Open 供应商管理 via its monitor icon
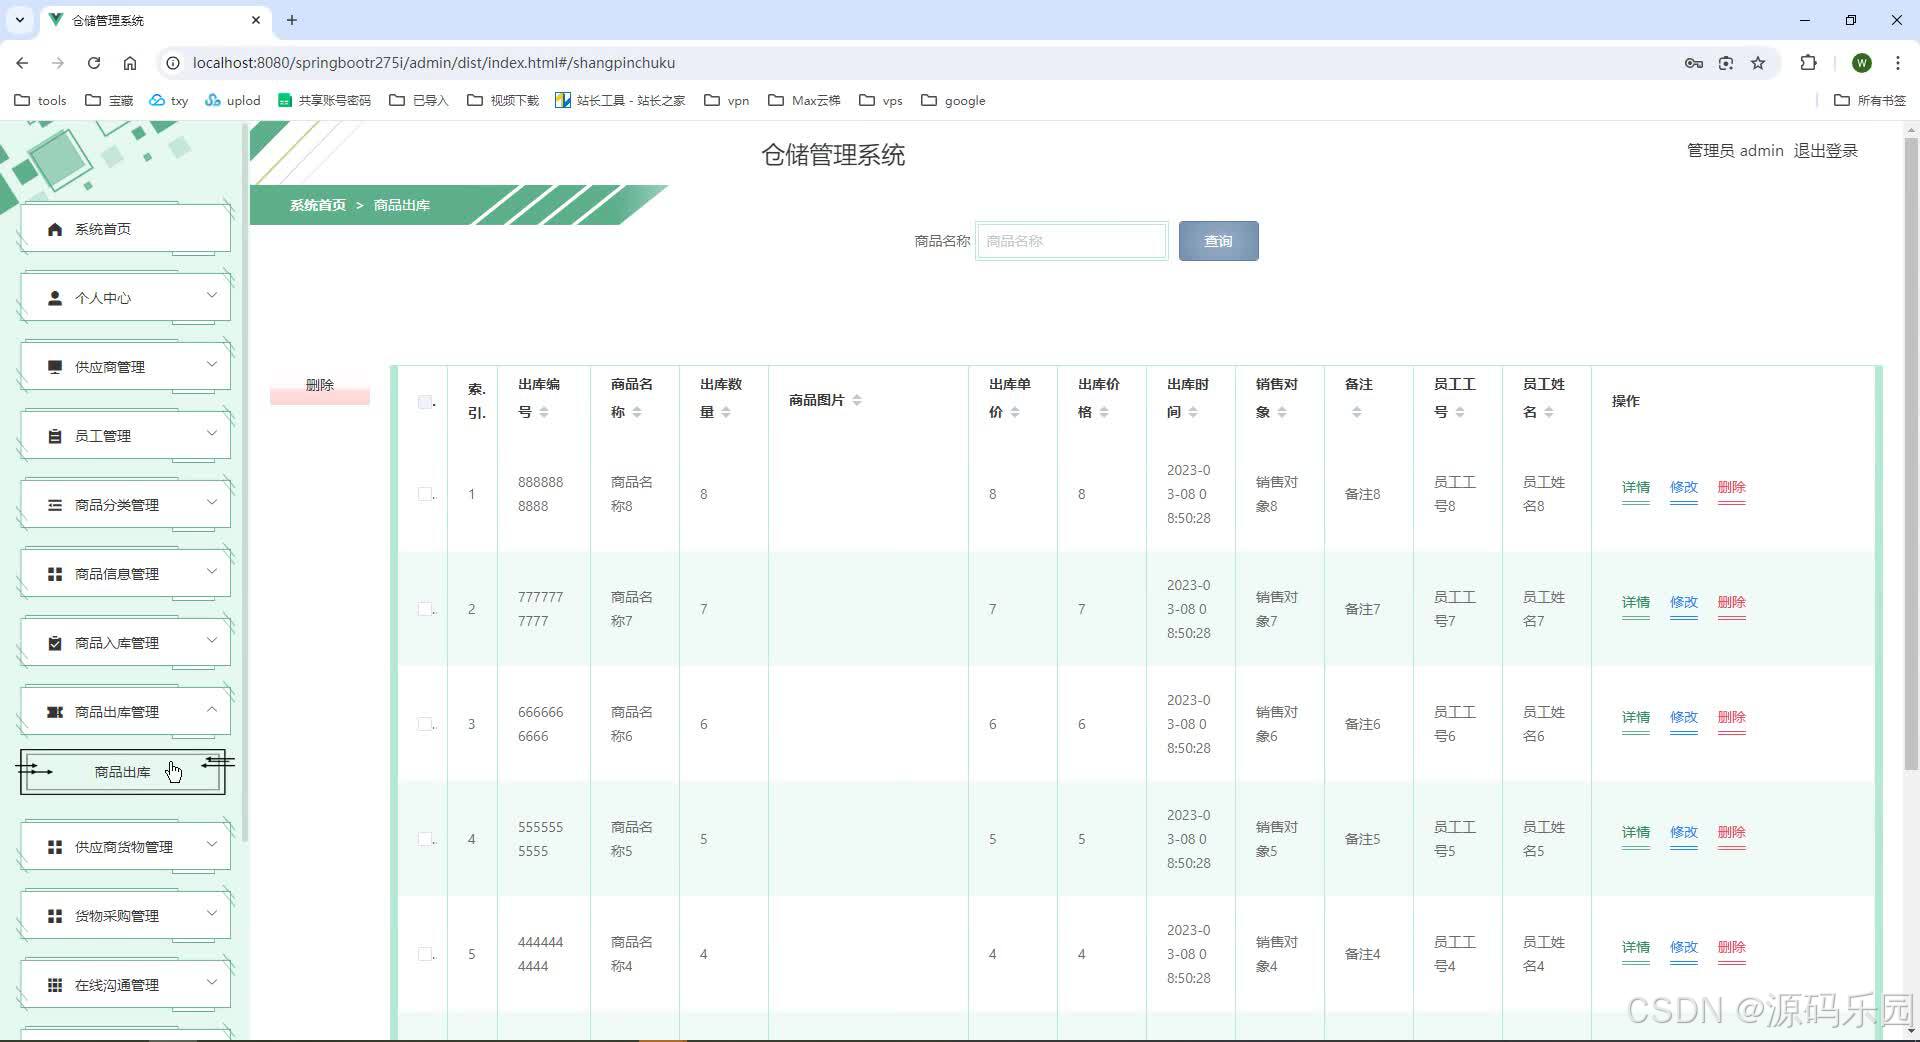 point(54,365)
